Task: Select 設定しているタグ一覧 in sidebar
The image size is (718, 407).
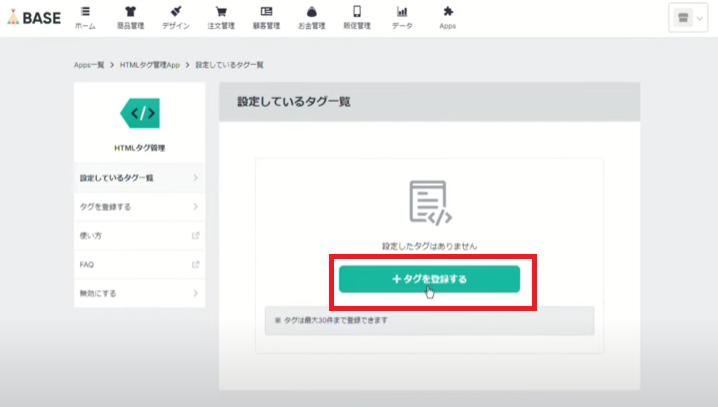Action: (139, 178)
